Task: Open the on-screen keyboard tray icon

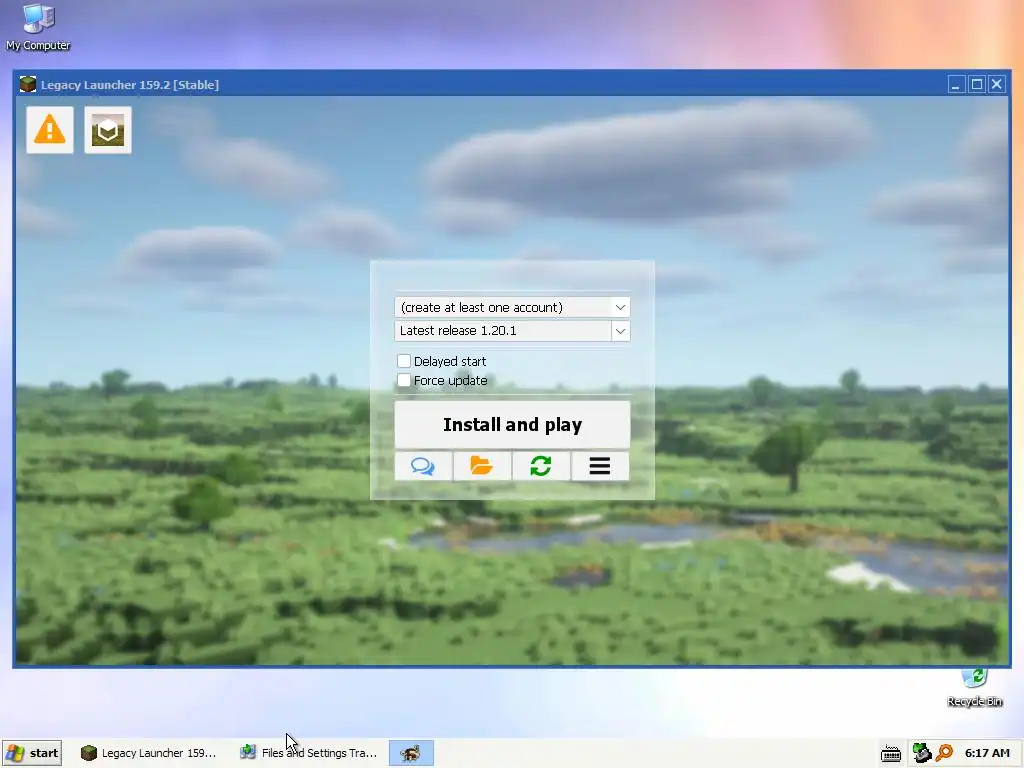Action: [891, 754]
